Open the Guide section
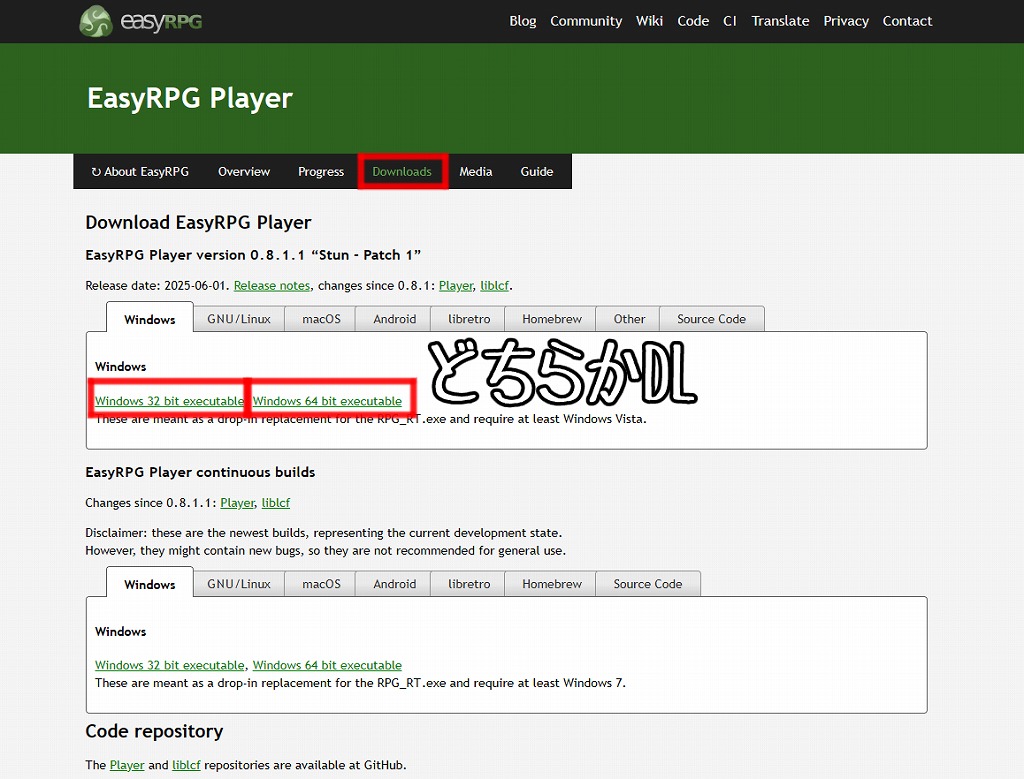Screen dimensions: 1024x779 click(537, 172)
